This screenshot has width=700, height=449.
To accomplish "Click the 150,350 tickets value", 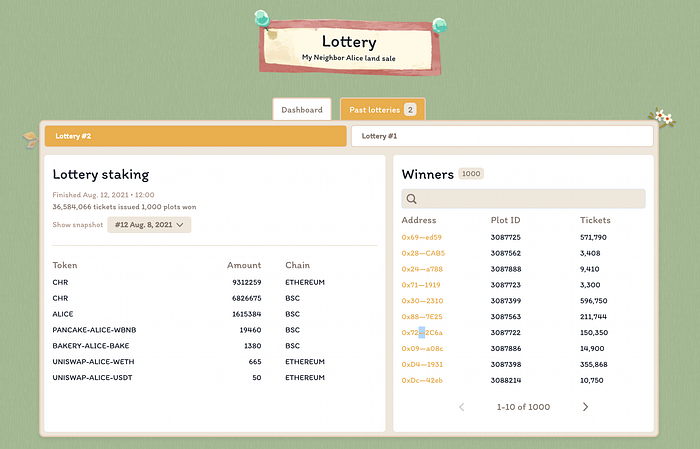I will click(594, 333).
